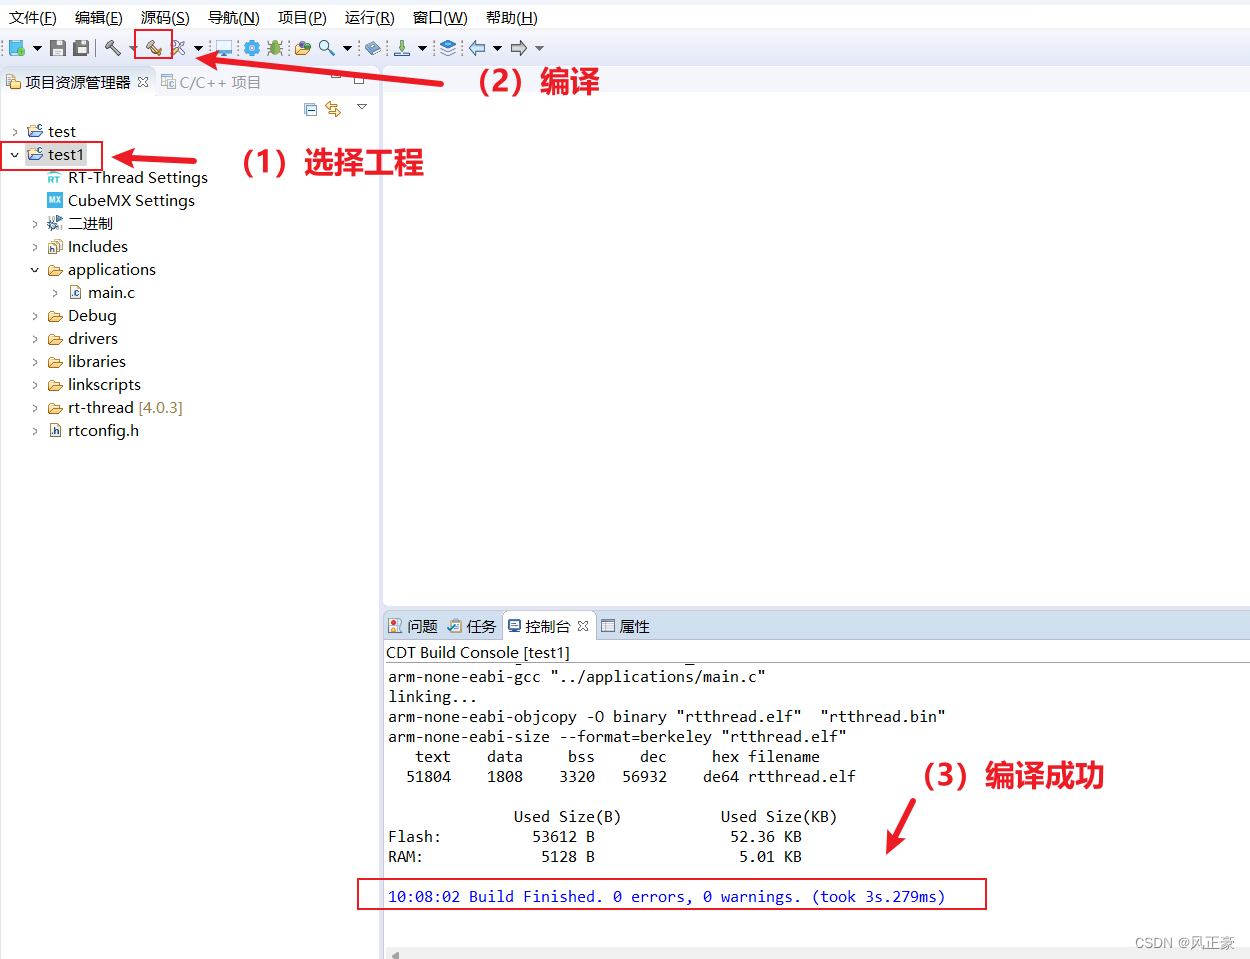The width and height of the screenshot is (1250, 959).
Task: Expand the rt-thread [4.0.3] node
Action: [34, 407]
